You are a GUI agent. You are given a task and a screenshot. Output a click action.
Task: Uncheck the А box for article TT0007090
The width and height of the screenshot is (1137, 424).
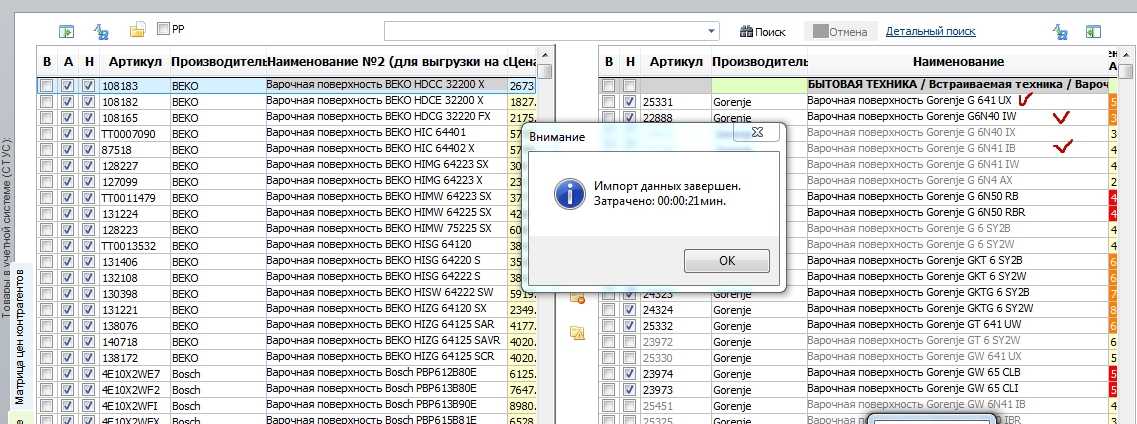click(67, 133)
